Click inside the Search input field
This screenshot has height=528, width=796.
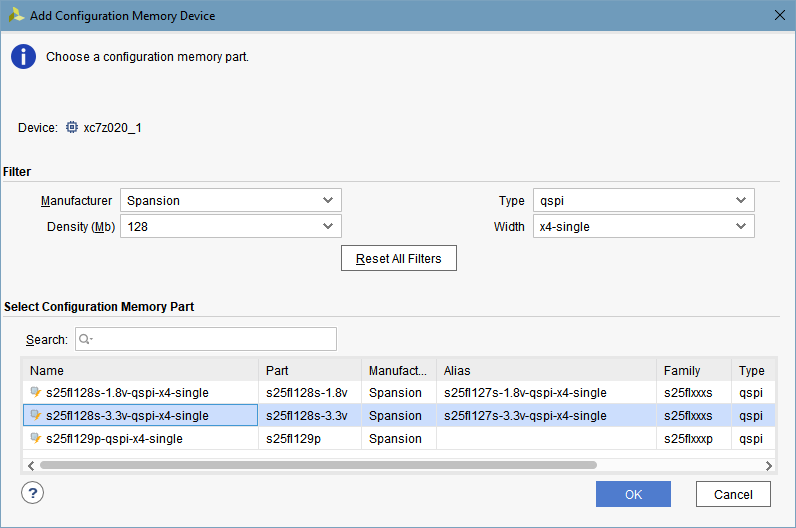(210, 340)
